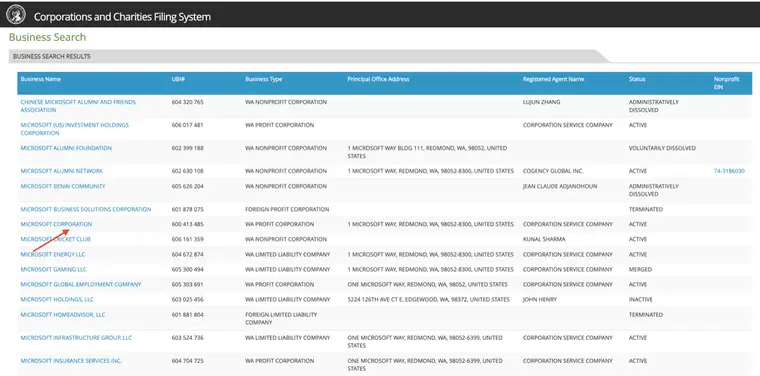Click UBI number 605 303 691
760x376 pixels.
(188, 284)
